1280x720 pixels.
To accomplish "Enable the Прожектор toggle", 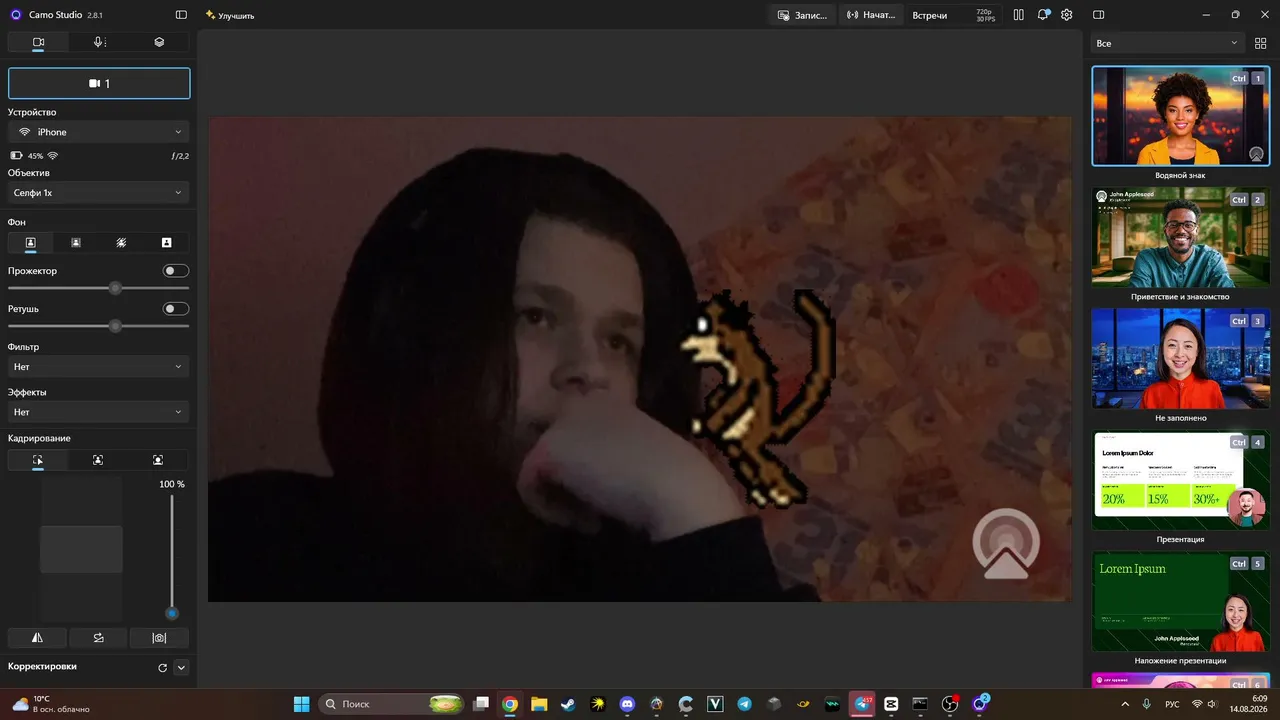I will 176,271.
